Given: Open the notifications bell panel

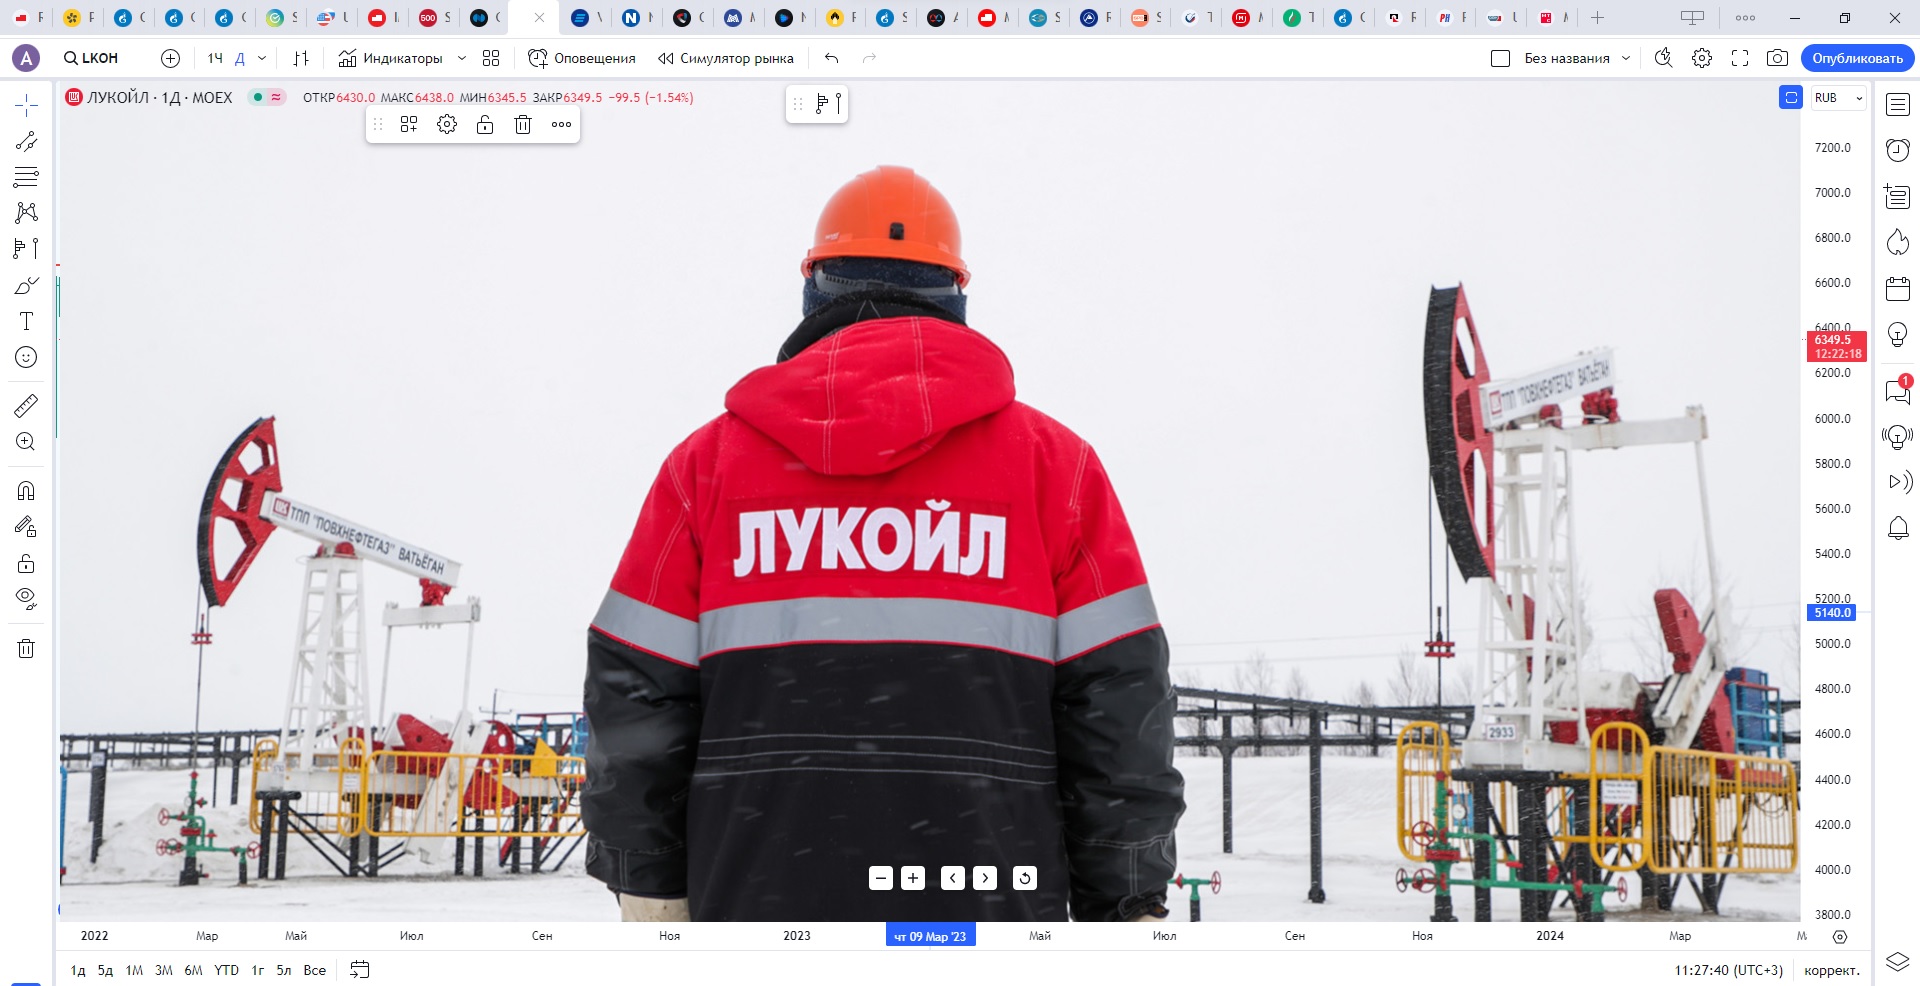Looking at the screenshot, I should pos(1898,528).
